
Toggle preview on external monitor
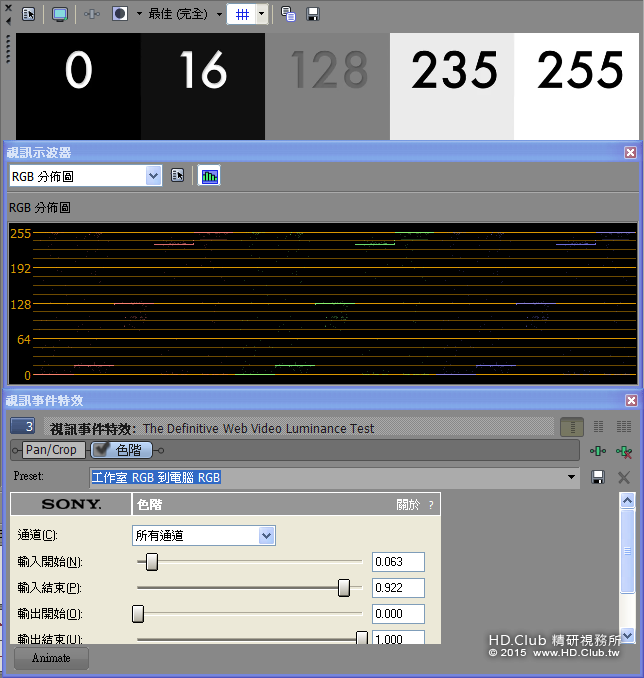[x=60, y=14]
